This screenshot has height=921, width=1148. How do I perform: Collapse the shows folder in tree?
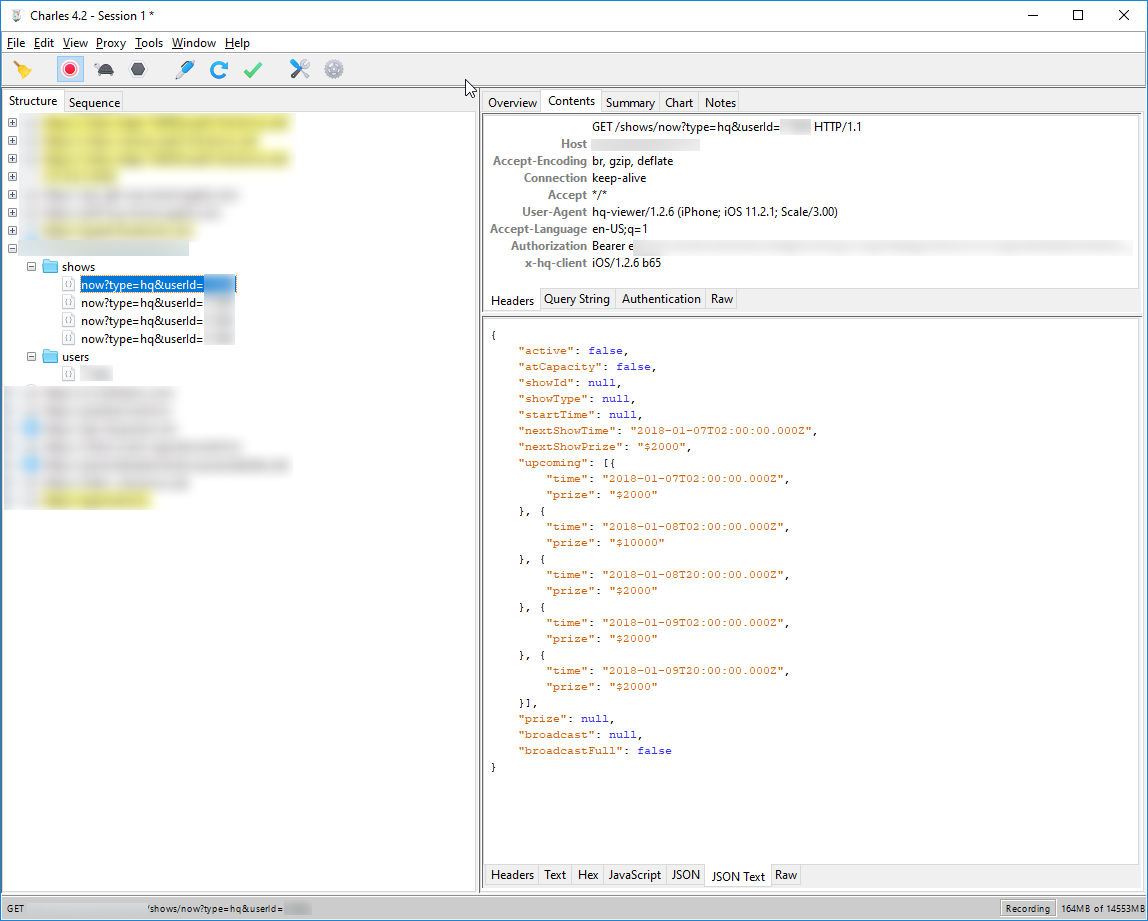click(31, 267)
